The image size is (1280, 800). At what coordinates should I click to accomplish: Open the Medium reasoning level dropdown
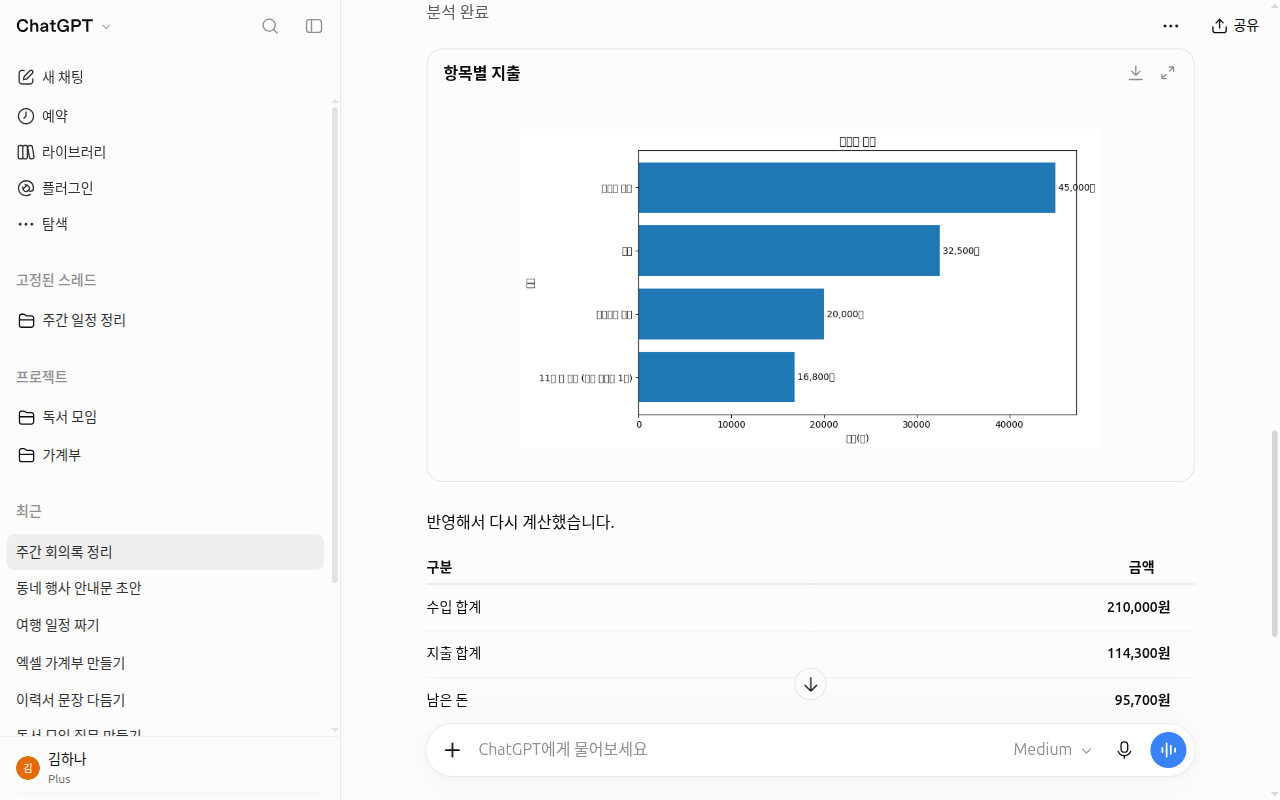(1053, 750)
